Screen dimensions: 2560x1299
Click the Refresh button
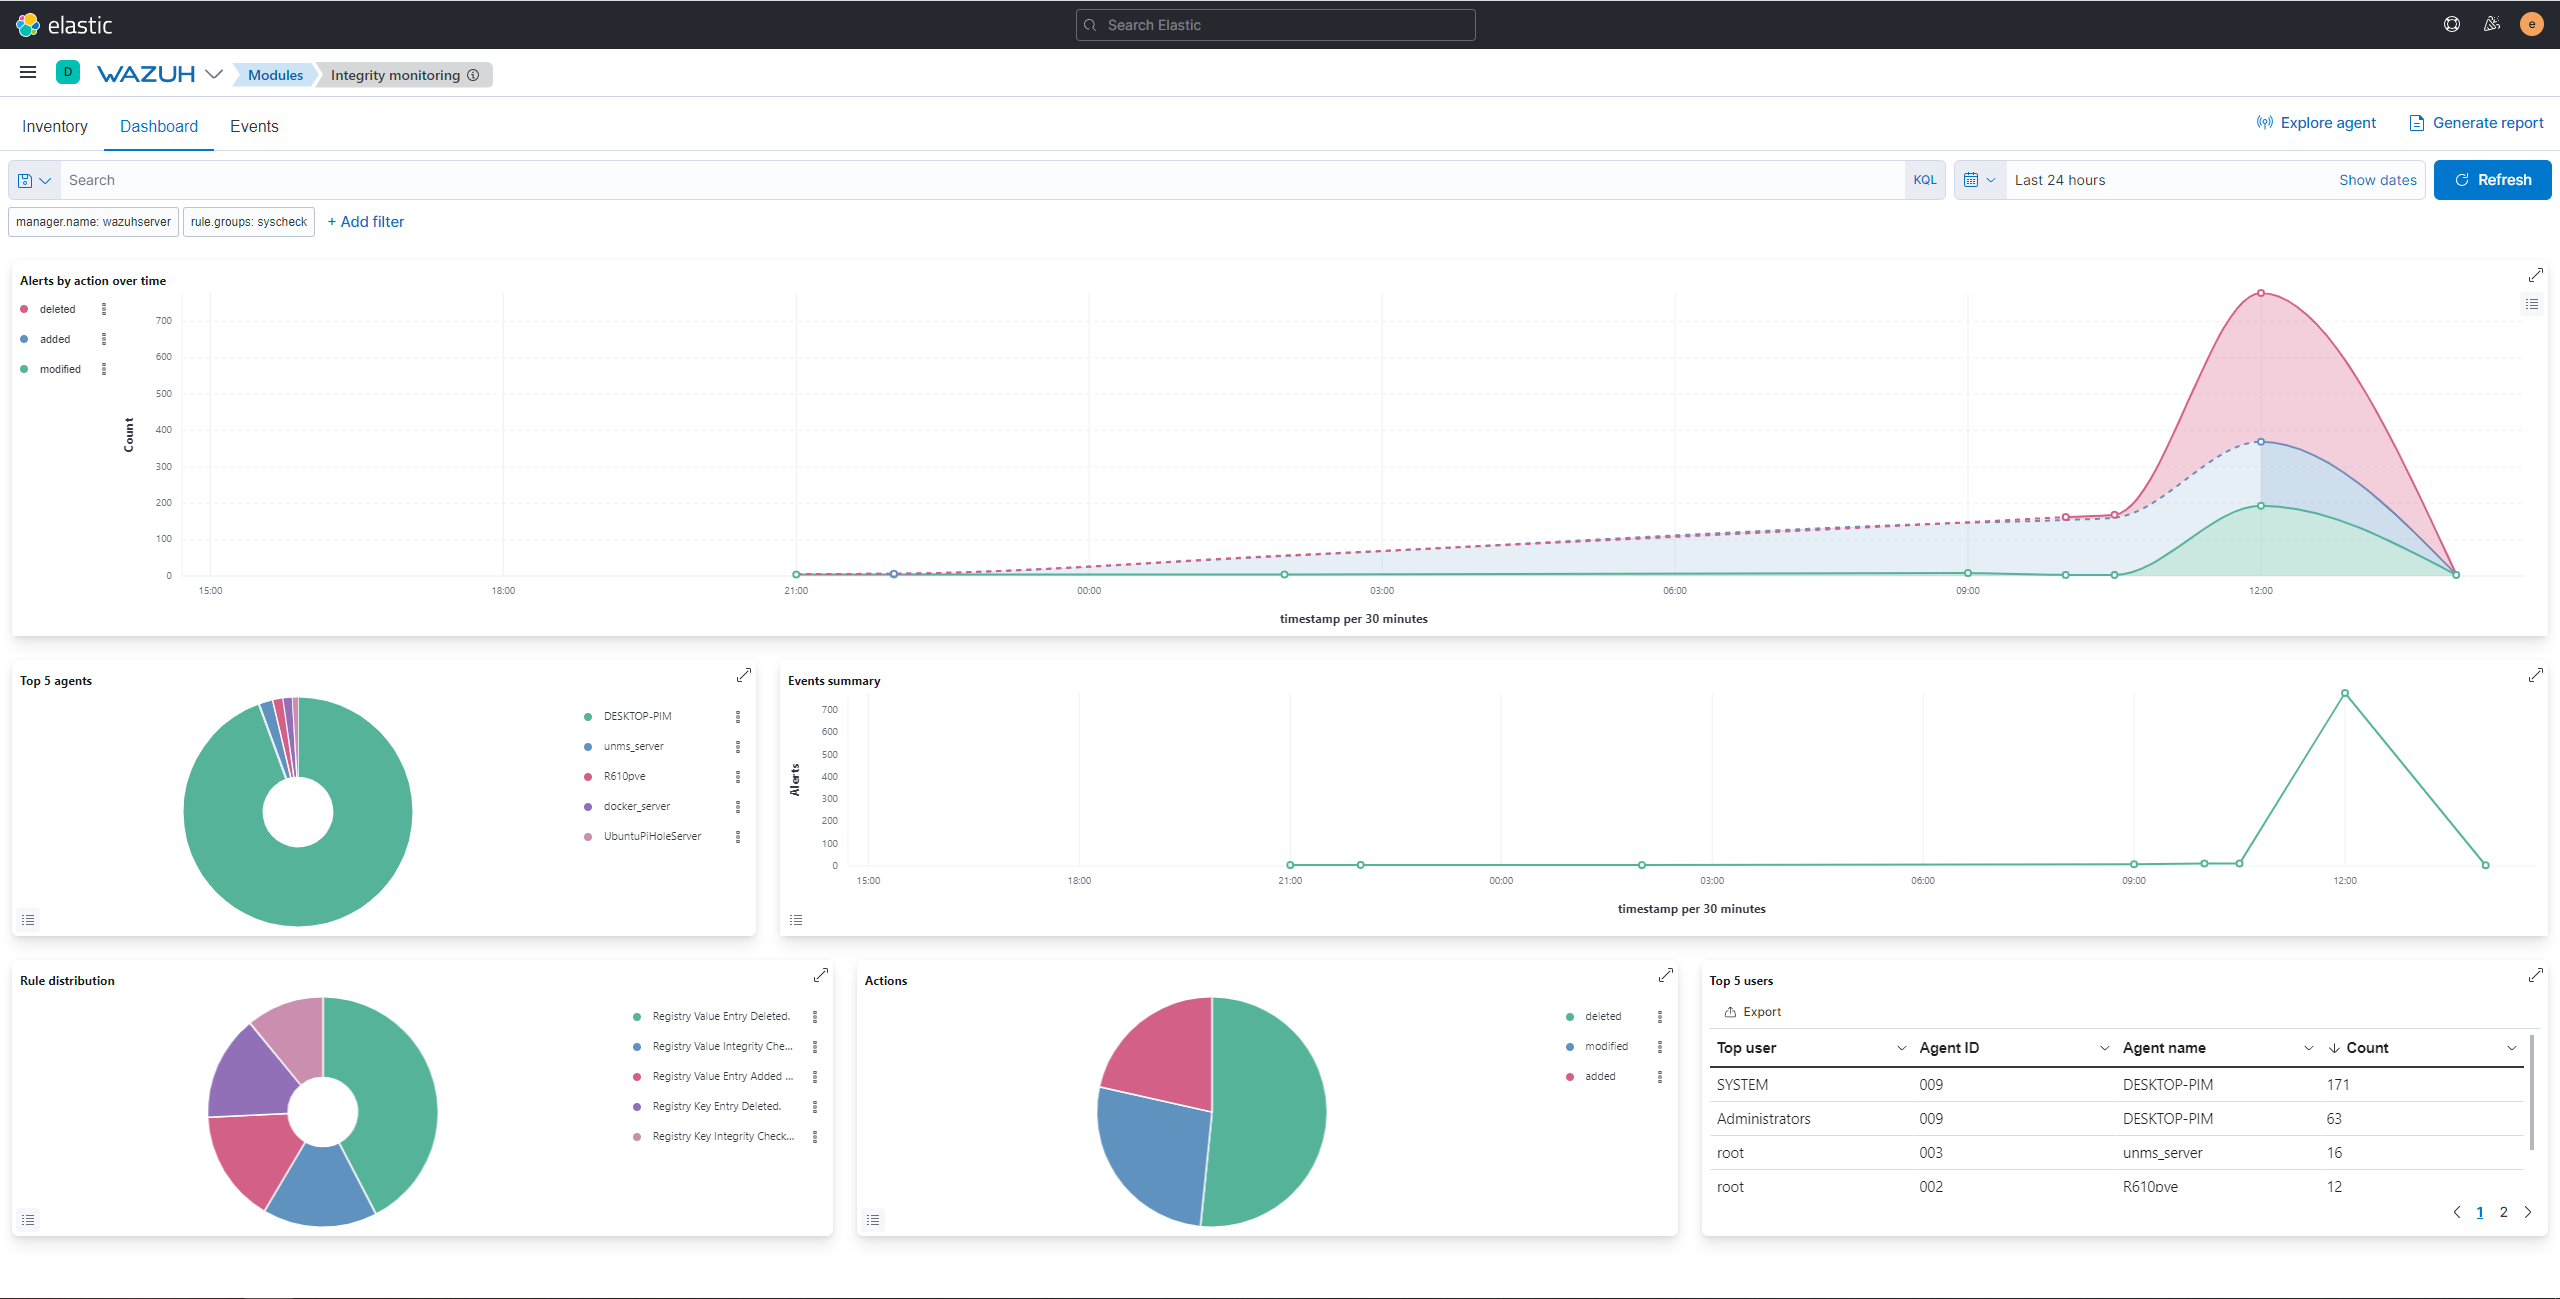pyautogui.click(x=2492, y=180)
